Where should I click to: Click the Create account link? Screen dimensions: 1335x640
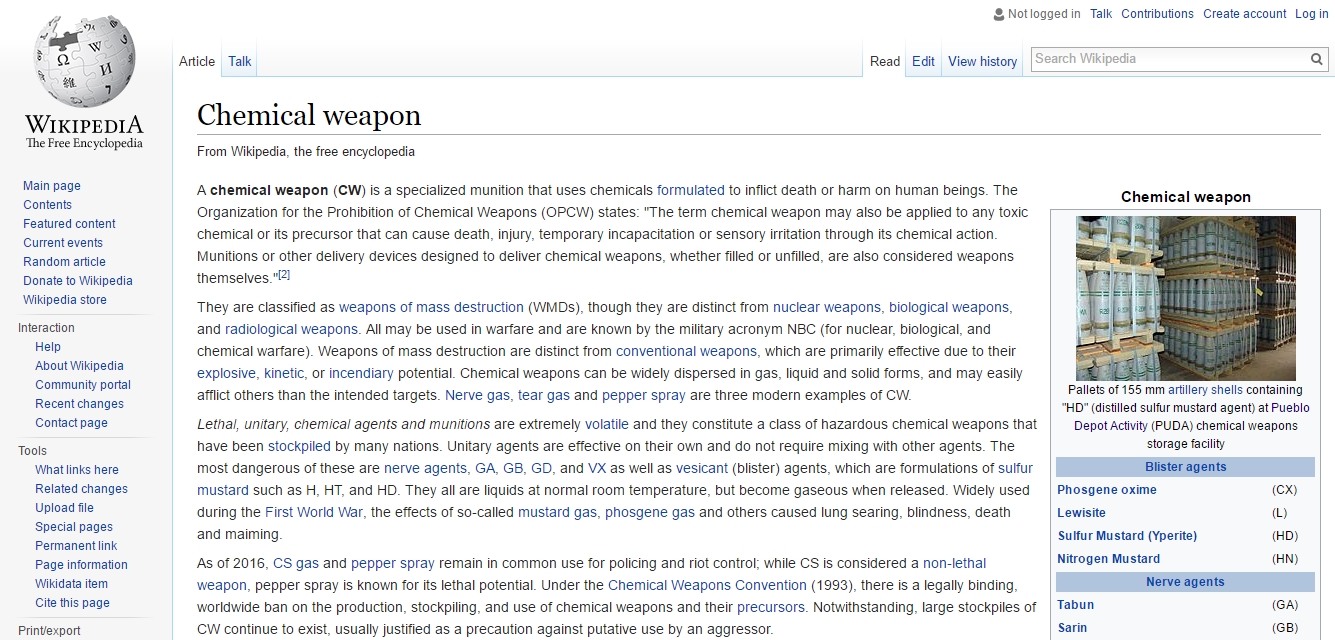pyautogui.click(x=1244, y=14)
